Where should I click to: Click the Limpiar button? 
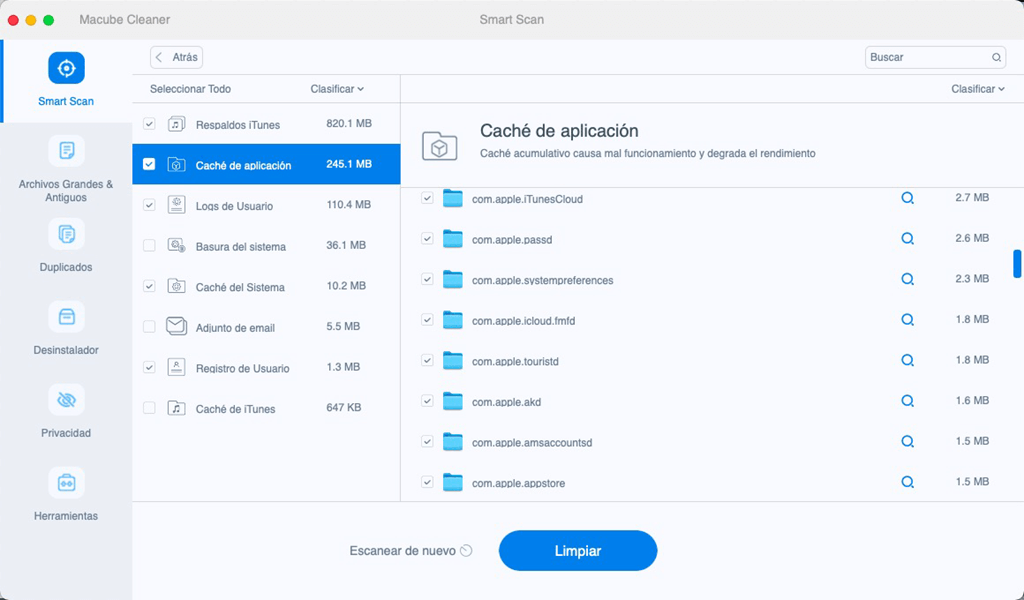(x=578, y=550)
